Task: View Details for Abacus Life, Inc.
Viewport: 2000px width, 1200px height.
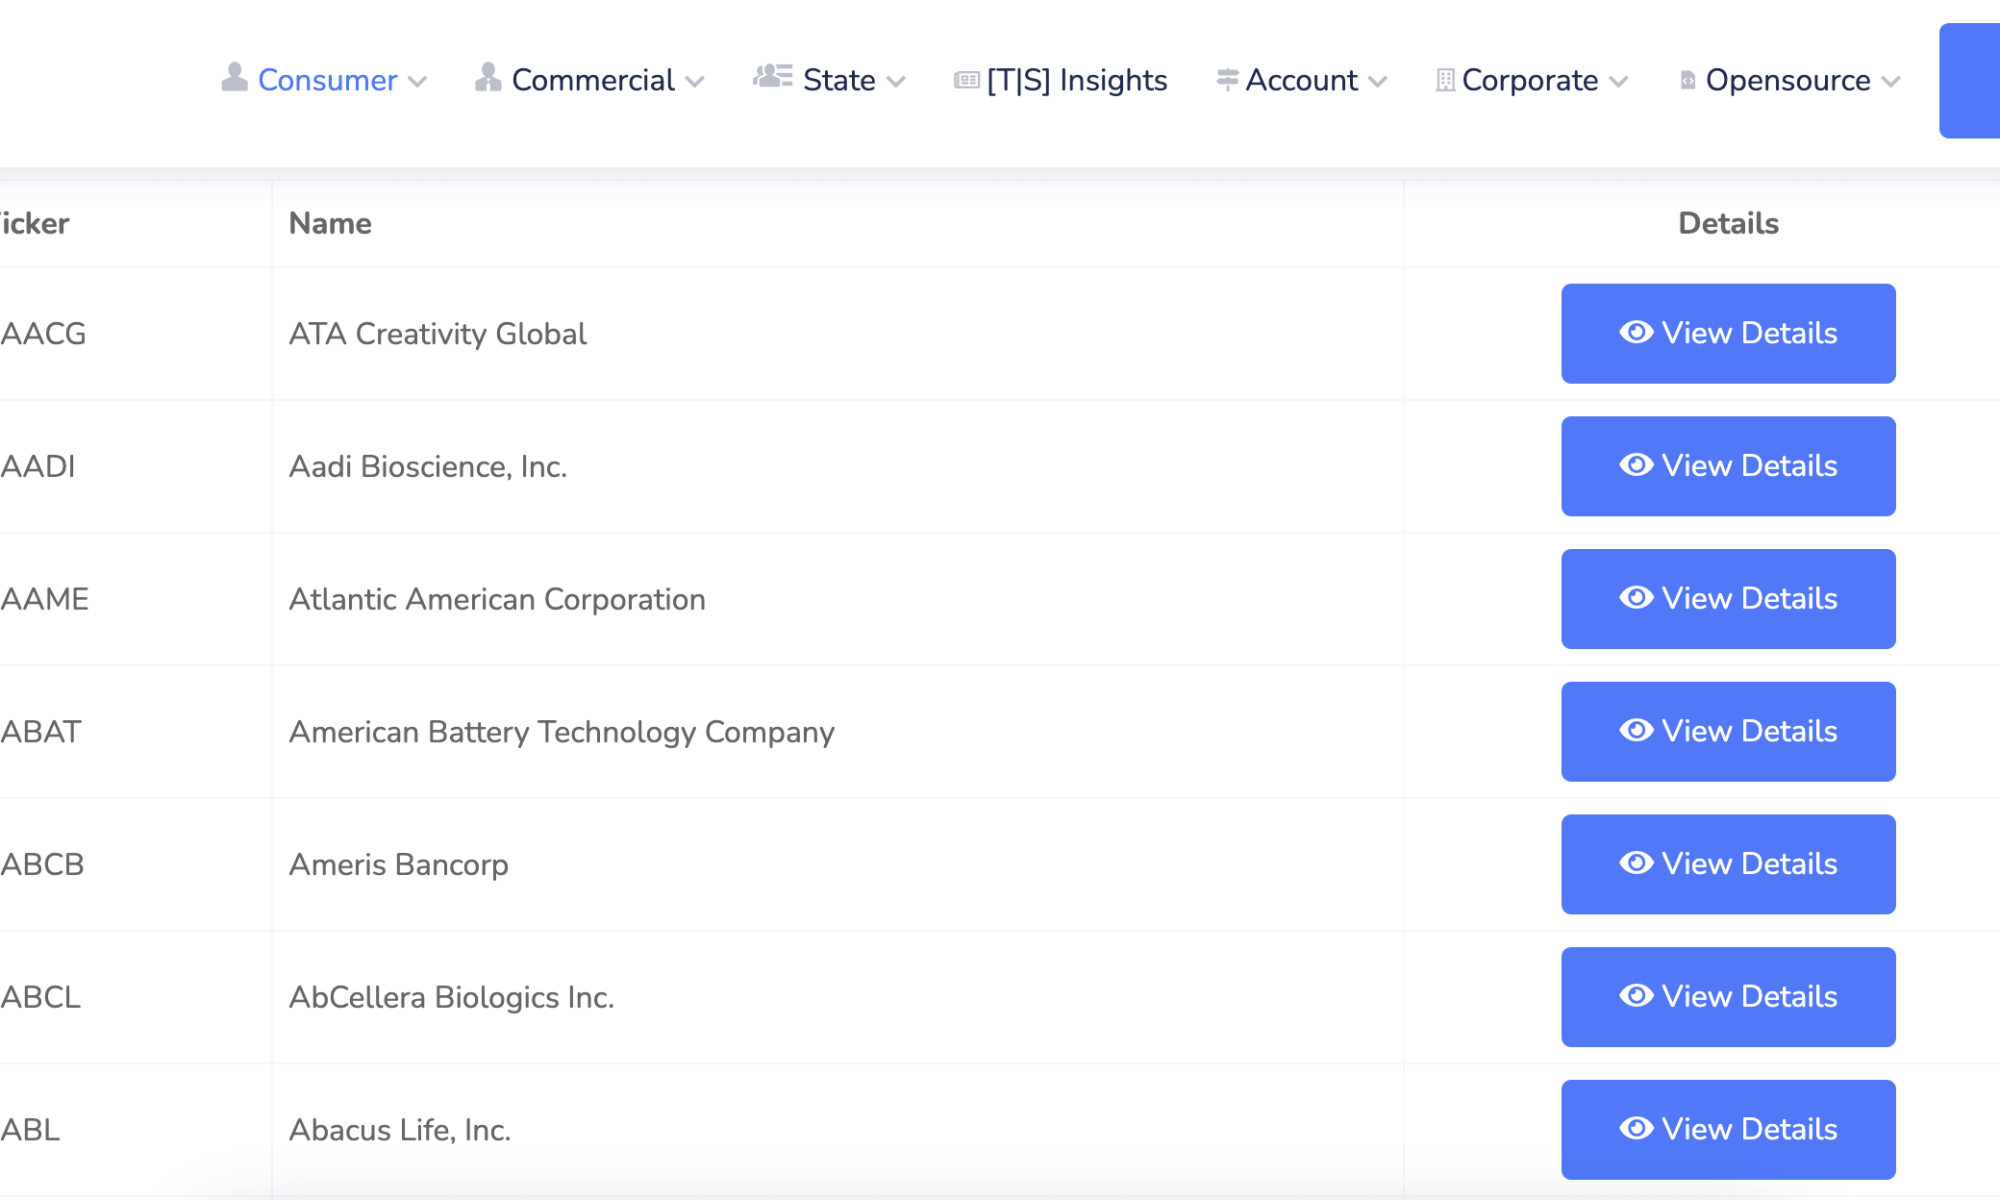Action: [x=1728, y=1130]
